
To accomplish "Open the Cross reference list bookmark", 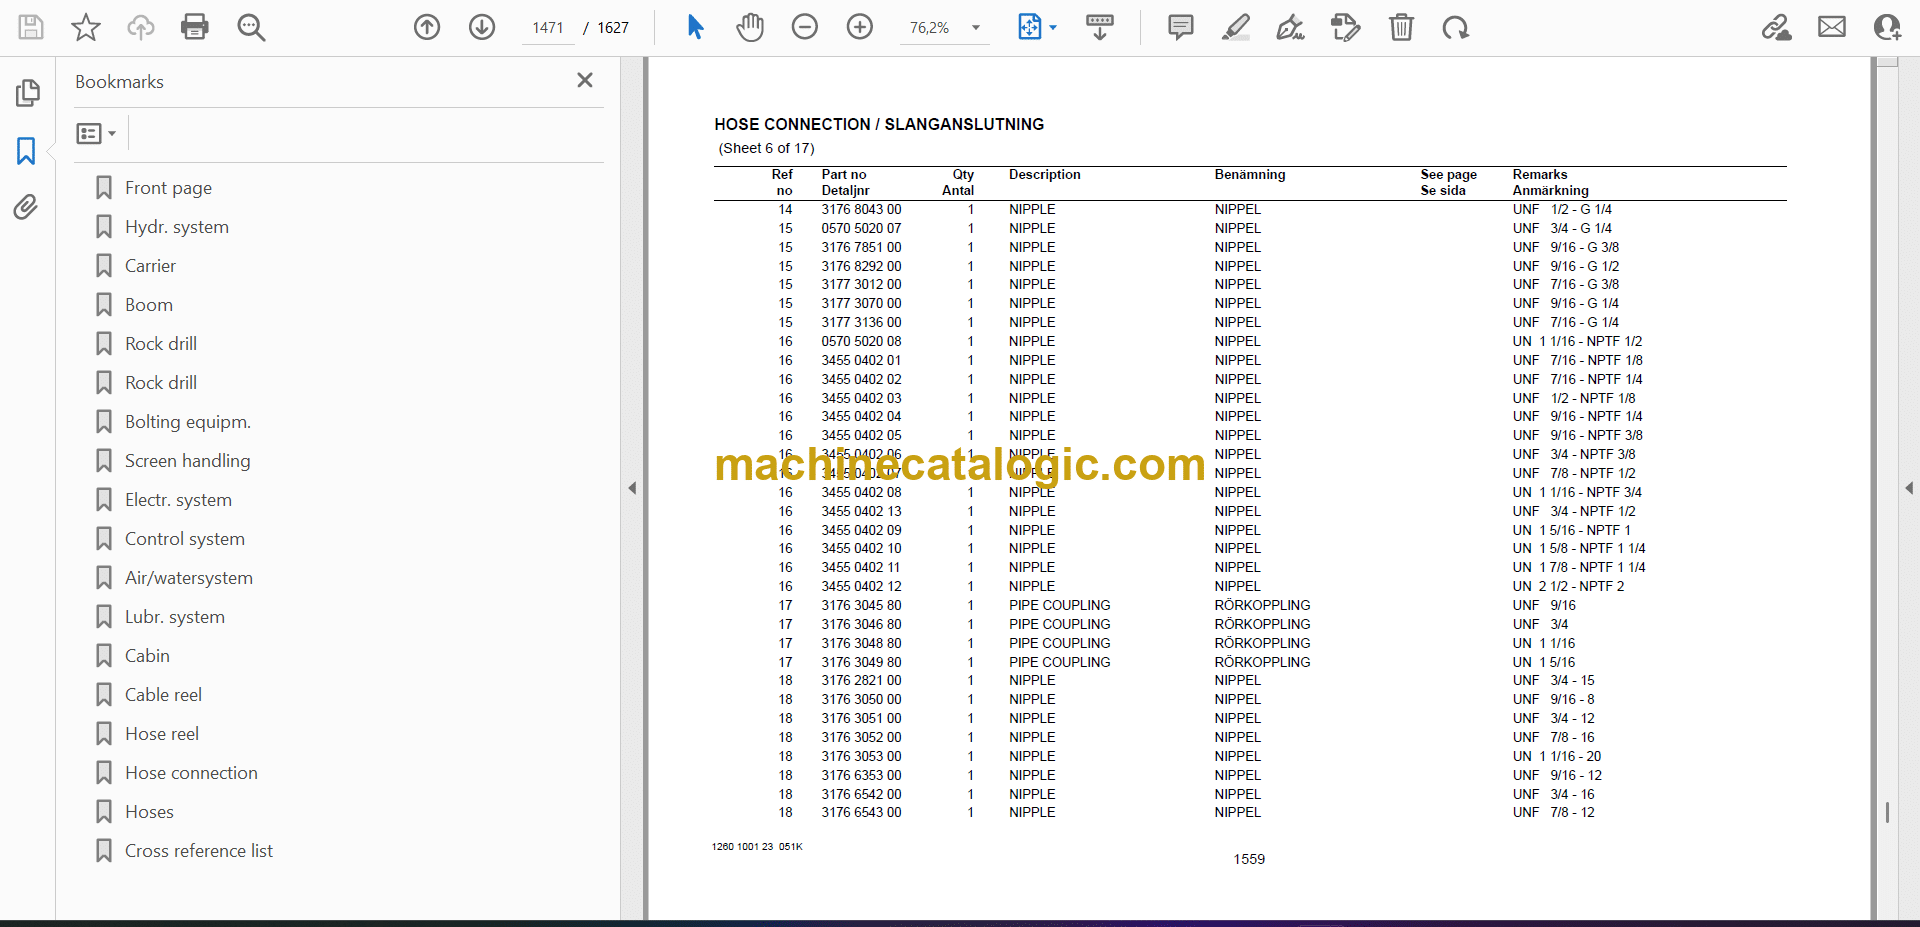I will [x=198, y=851].
